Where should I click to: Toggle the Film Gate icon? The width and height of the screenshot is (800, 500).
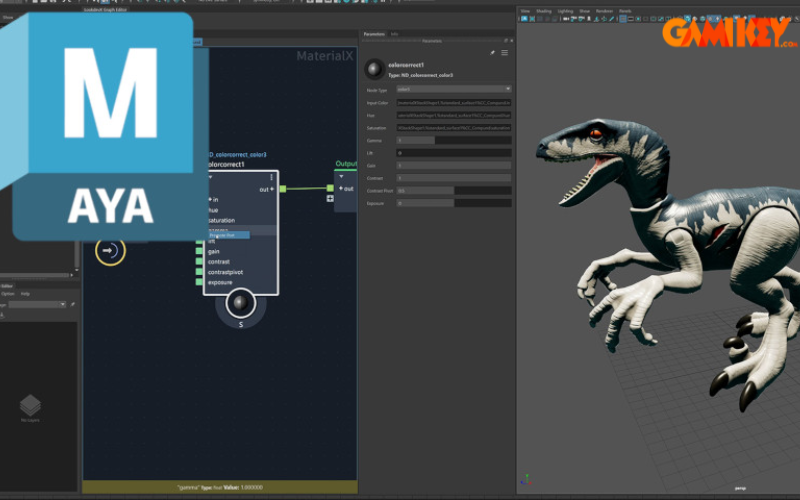(x=631, y=19)
